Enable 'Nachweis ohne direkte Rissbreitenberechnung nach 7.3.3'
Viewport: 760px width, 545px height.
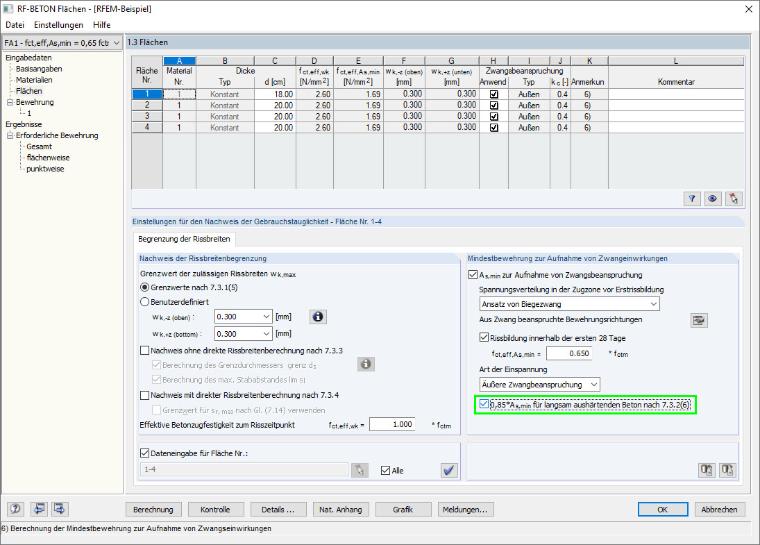click(x=144, y=351)
